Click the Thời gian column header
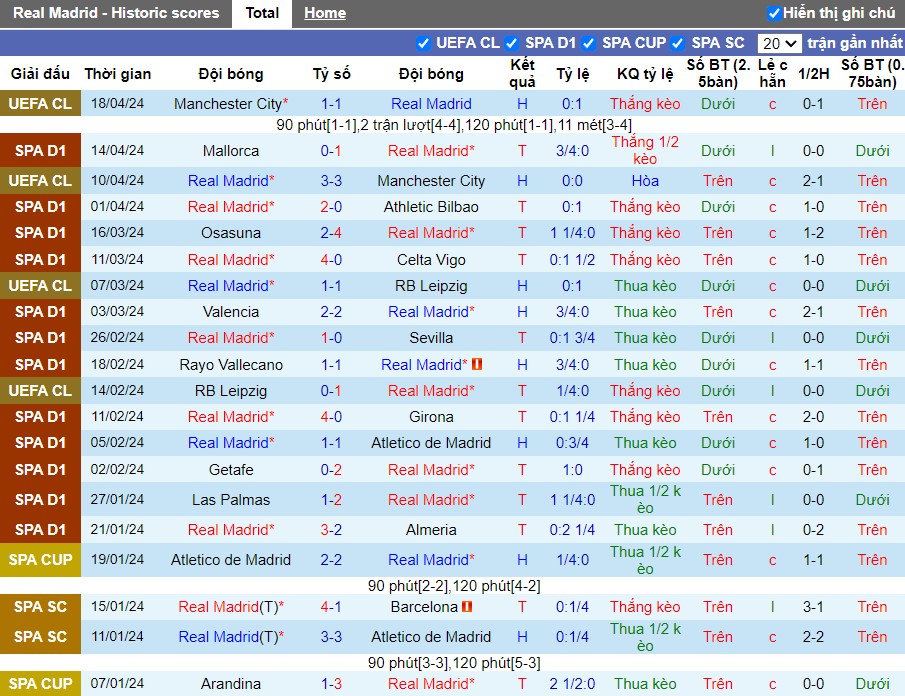905x696 pixels. [x=118, y=74]
